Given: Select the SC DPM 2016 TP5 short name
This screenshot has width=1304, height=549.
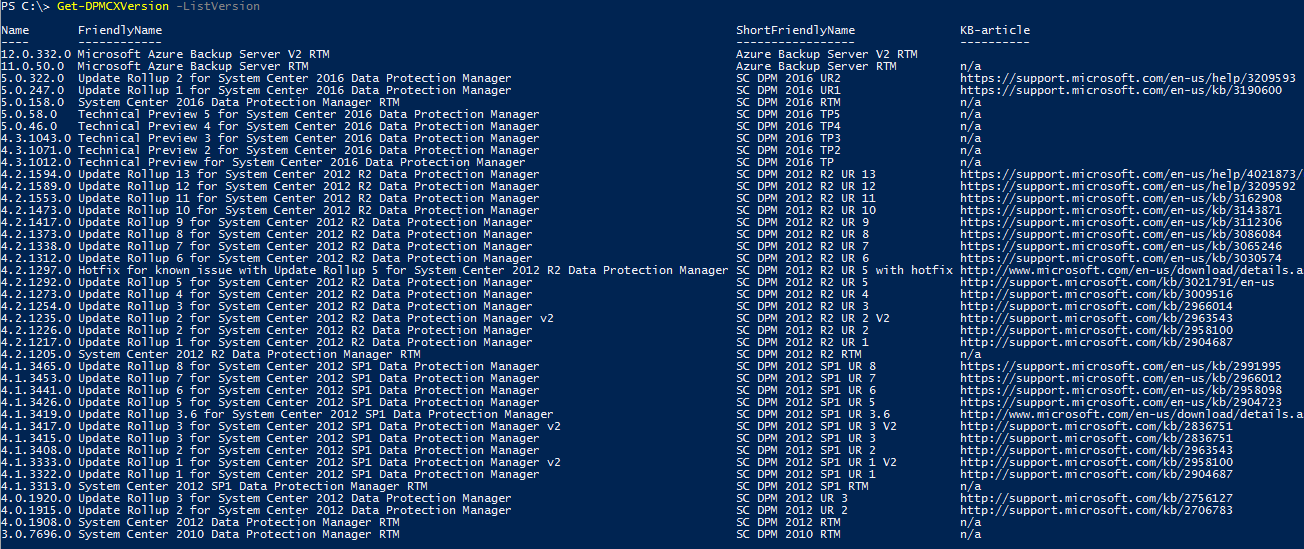Looking at the screenshot, I should 788,114.
